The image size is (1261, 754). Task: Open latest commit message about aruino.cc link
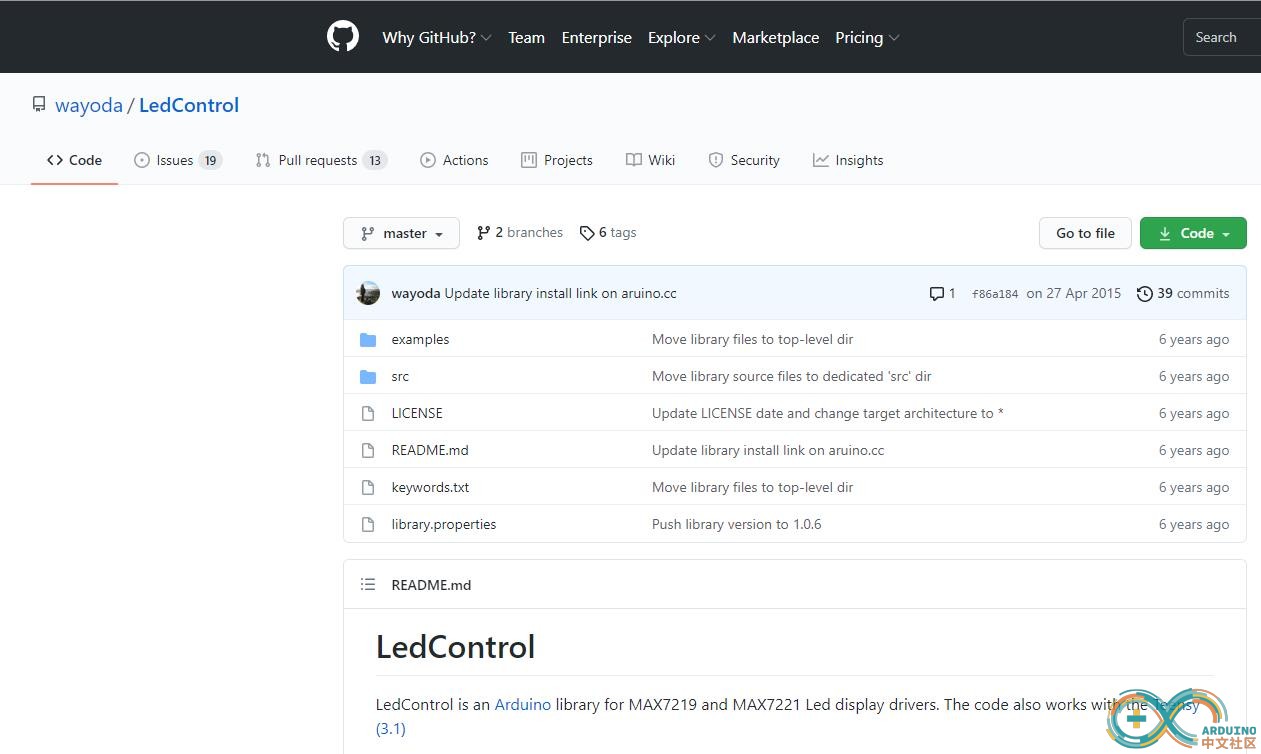click(561, 294)
